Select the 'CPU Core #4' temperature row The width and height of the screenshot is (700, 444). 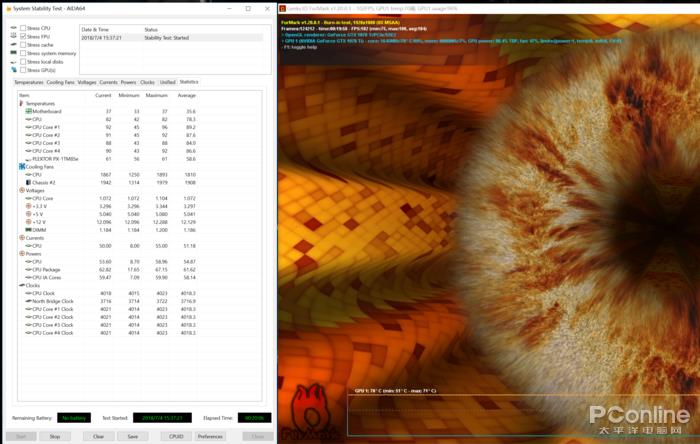[107, 151]
